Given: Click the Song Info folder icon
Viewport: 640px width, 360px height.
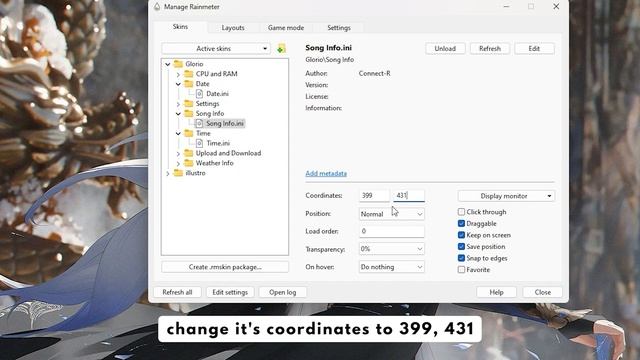Looking at the screenshot, I should (189, 113).
